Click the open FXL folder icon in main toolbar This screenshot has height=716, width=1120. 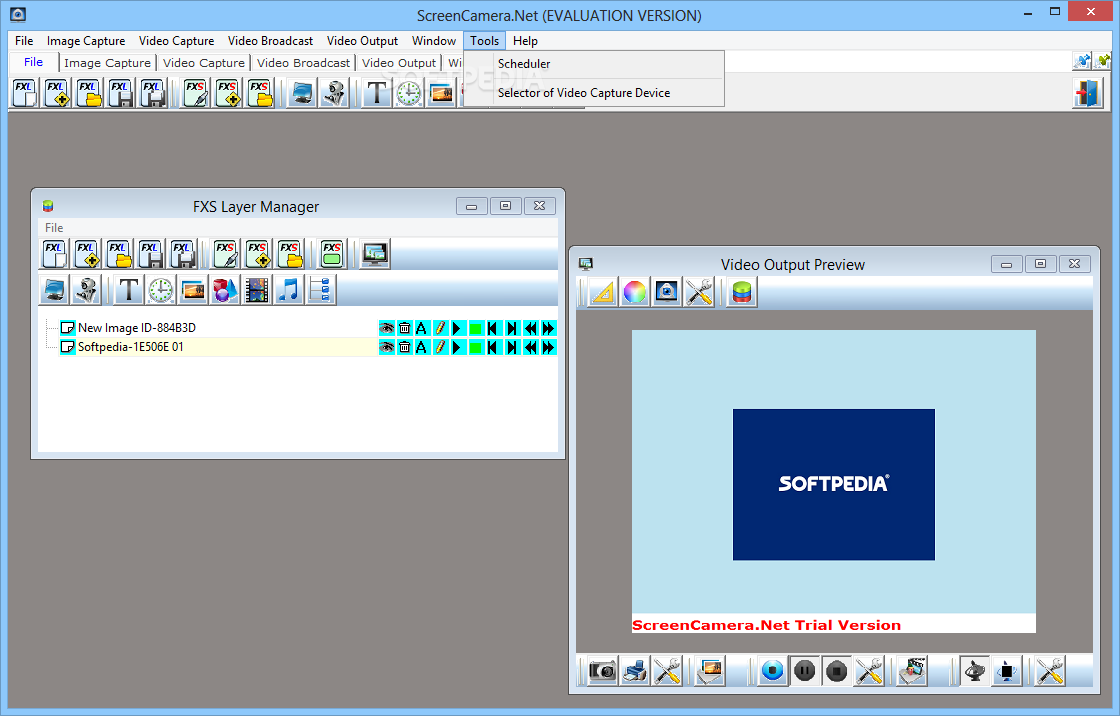pyautogui.click(x=89, y=93)
